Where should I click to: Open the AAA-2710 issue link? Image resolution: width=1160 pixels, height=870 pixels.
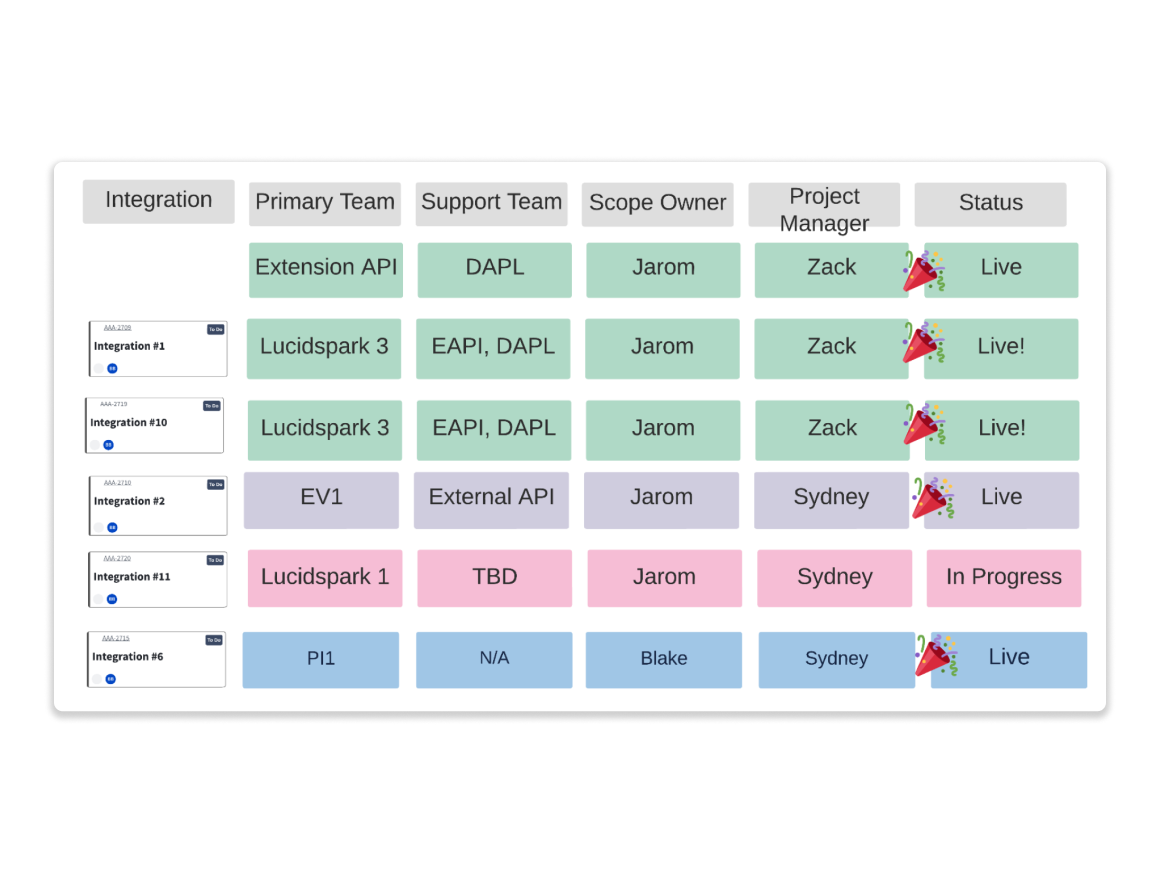(117, 483)
